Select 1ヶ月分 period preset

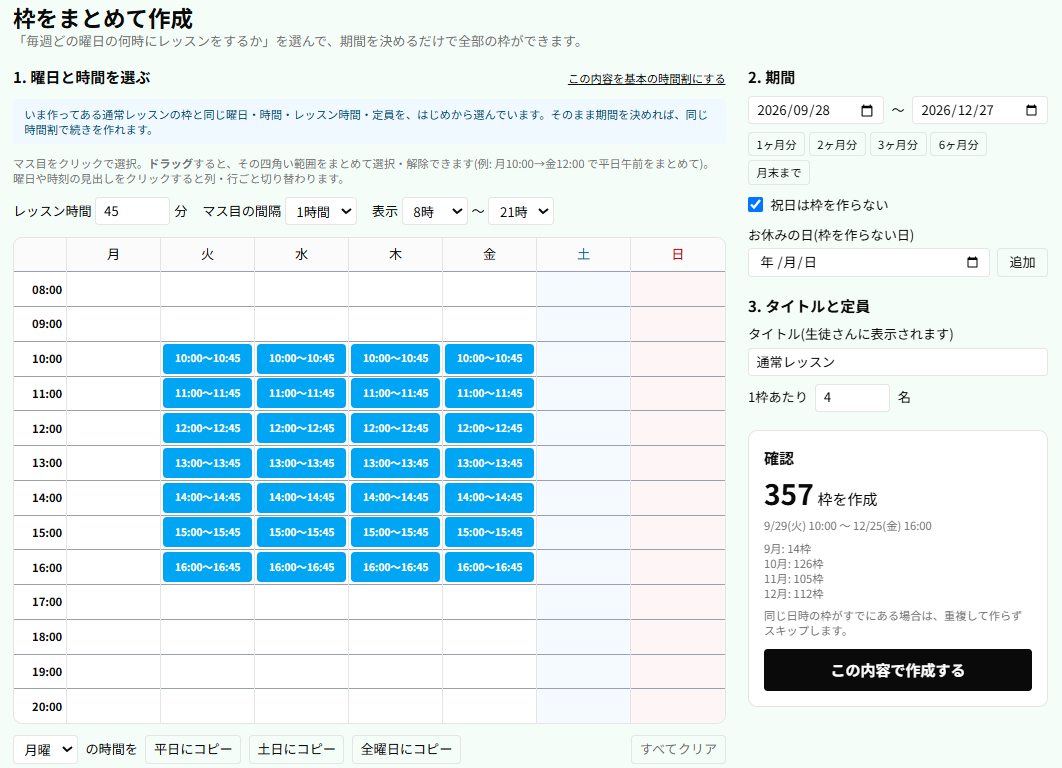[776, 145]
